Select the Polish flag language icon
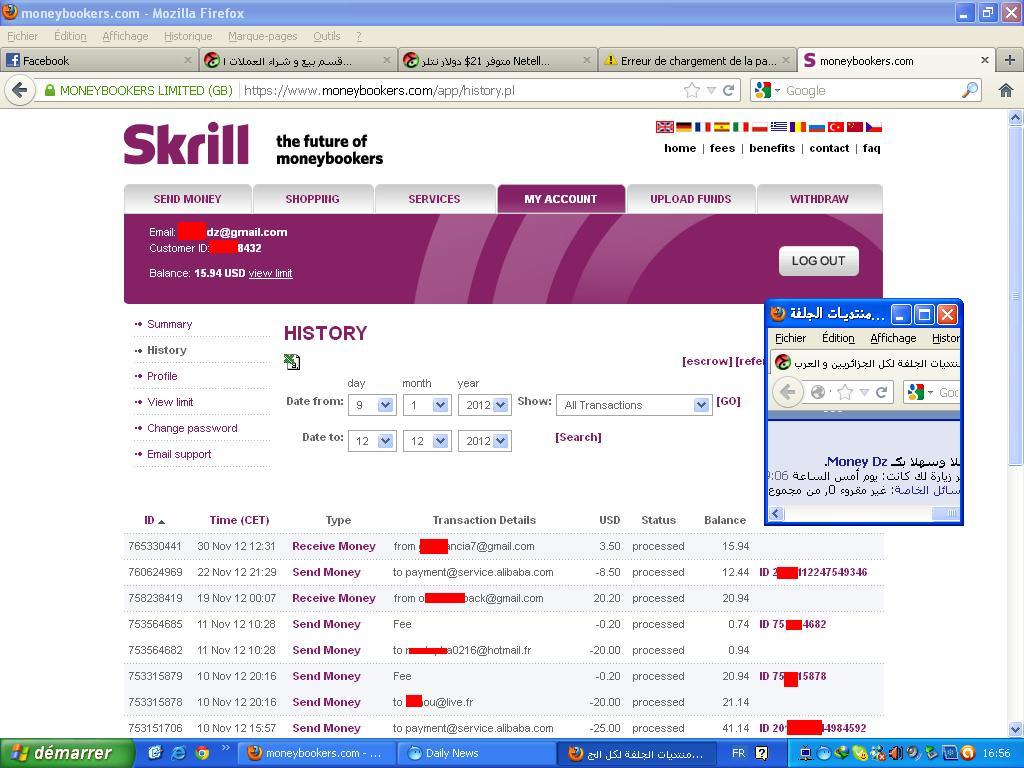 (759, 127)
